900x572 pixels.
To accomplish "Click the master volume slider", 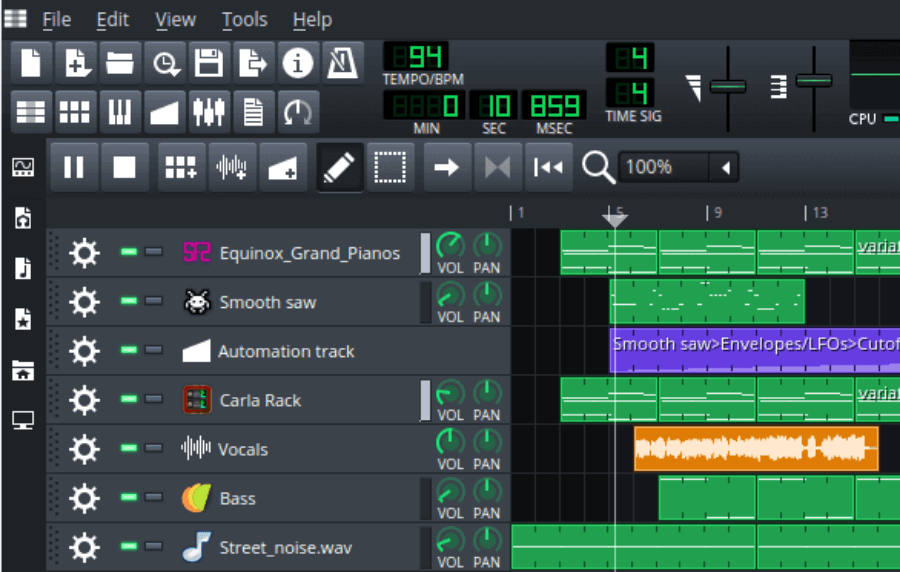I will pos(727,86).
